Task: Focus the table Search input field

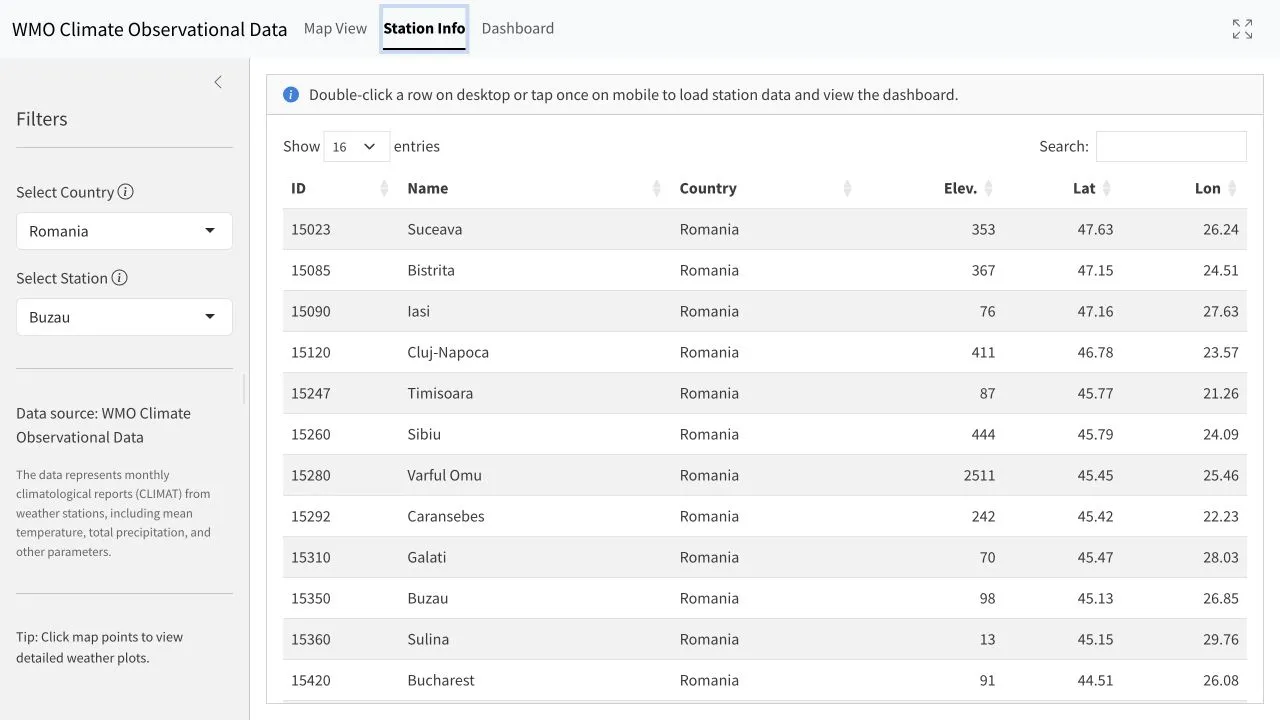Action: (x=1171, y=146)
